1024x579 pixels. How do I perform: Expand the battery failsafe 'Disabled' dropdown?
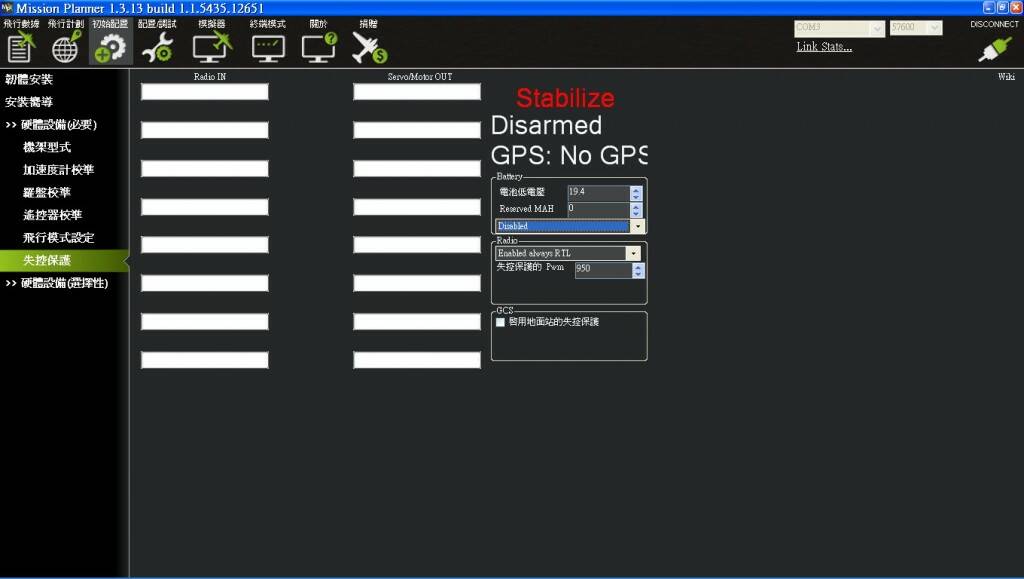[x=637, y=227]
